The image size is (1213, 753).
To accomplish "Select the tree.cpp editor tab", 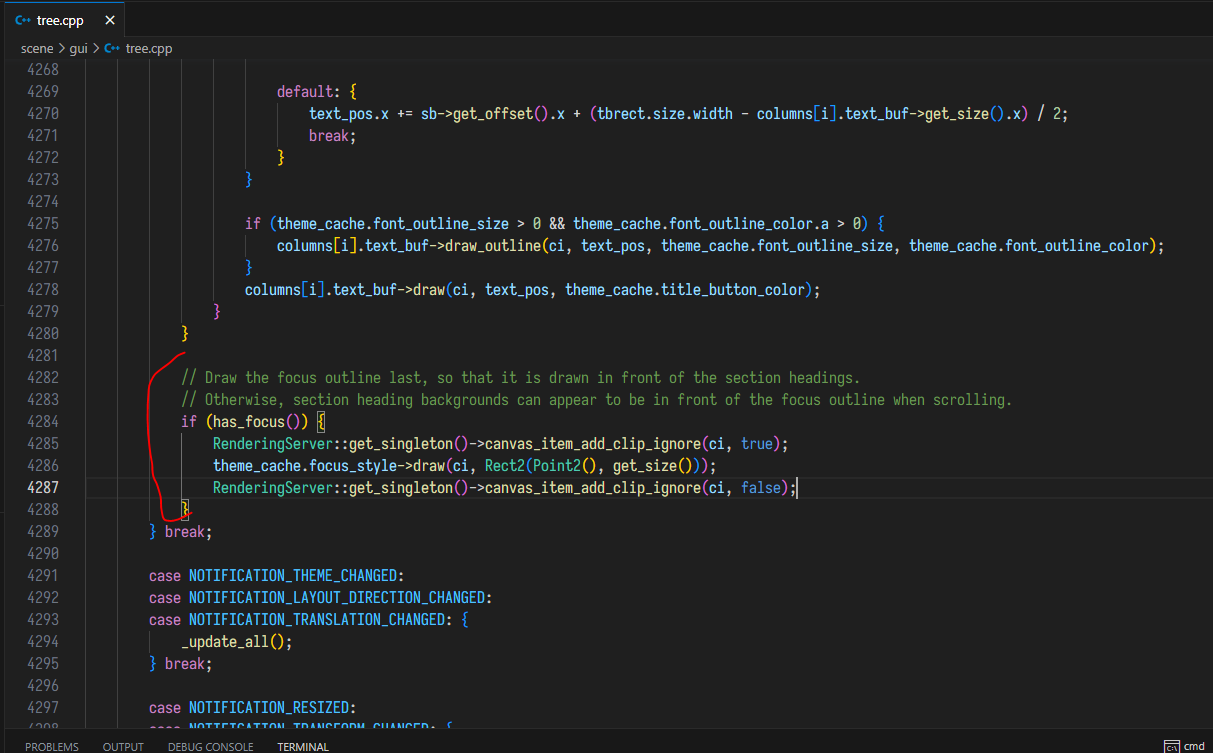I will click(60, 19).
